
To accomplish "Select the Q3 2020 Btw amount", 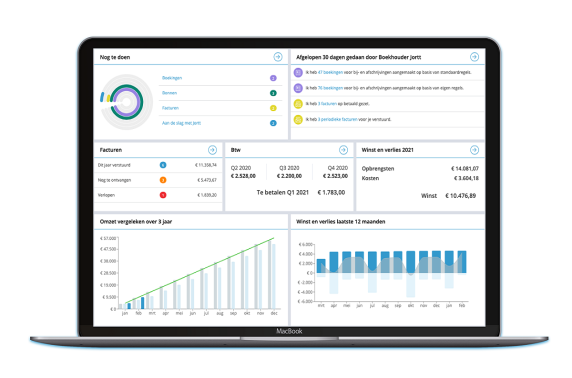I will tap(289, 176).
